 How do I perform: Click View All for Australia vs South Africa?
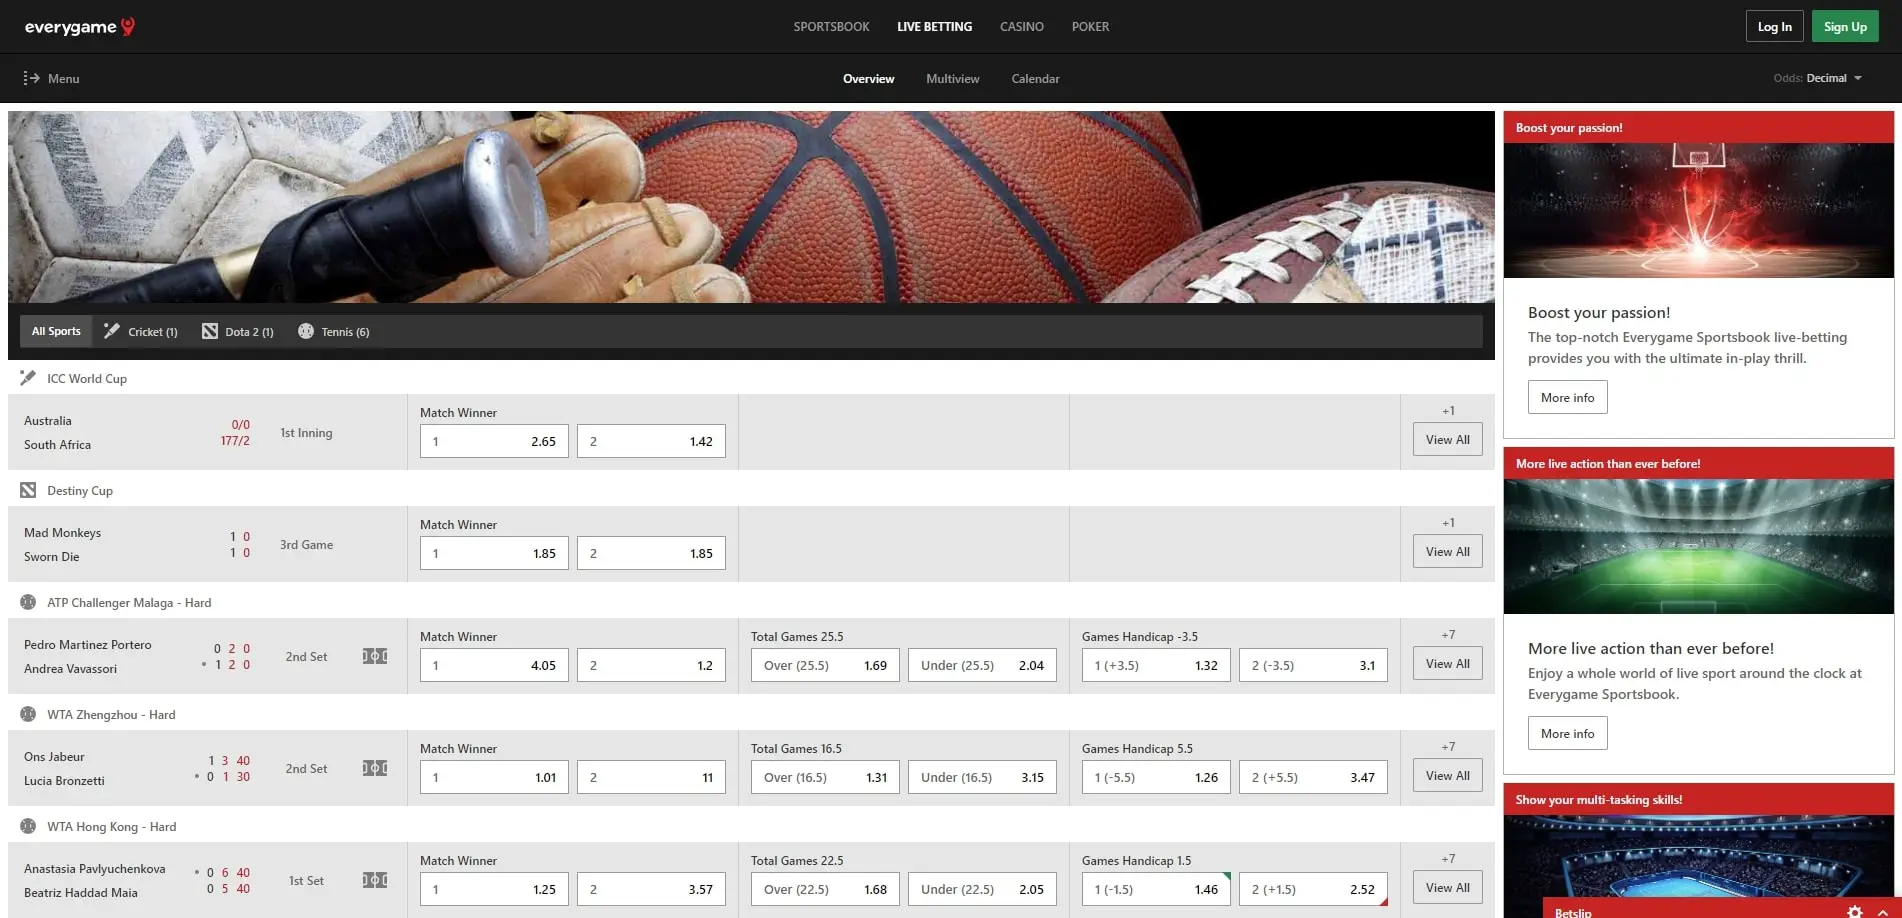pos(1447,440)
